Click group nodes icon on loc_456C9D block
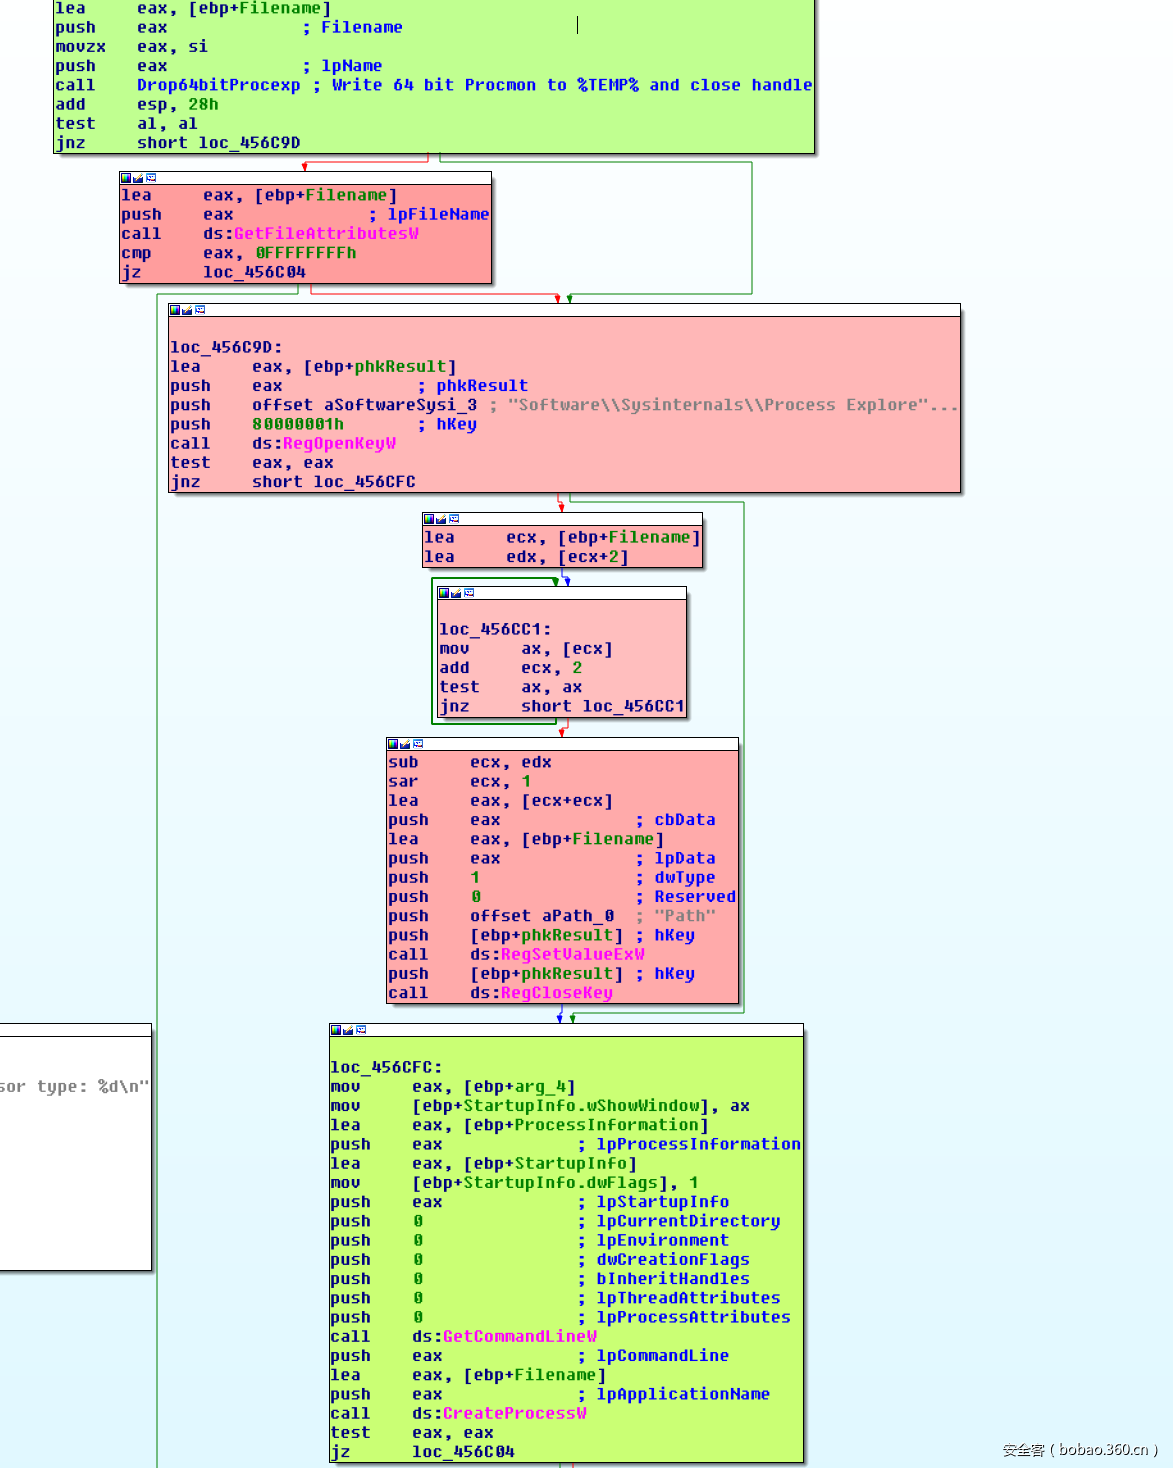The width and height of the screenshot is (1173, 1468). pos(200,310)
